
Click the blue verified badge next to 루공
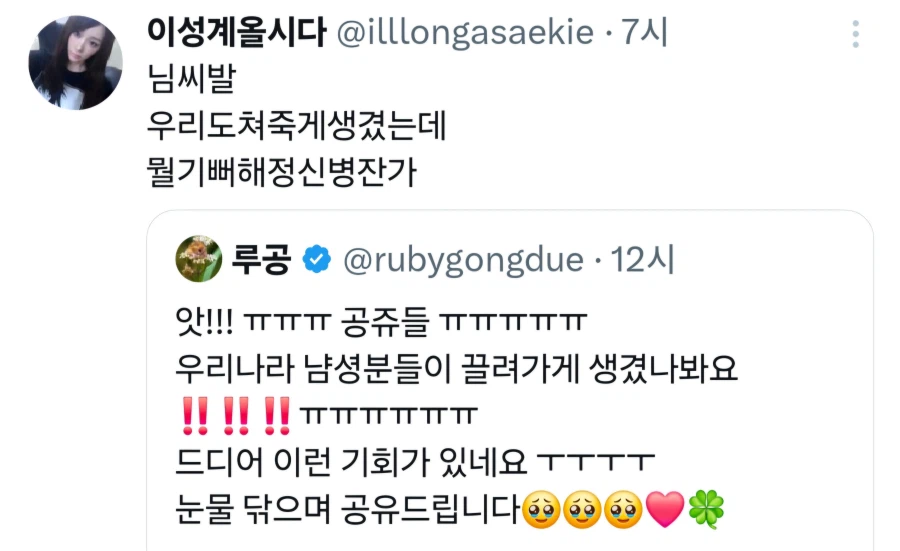point(317,259)
